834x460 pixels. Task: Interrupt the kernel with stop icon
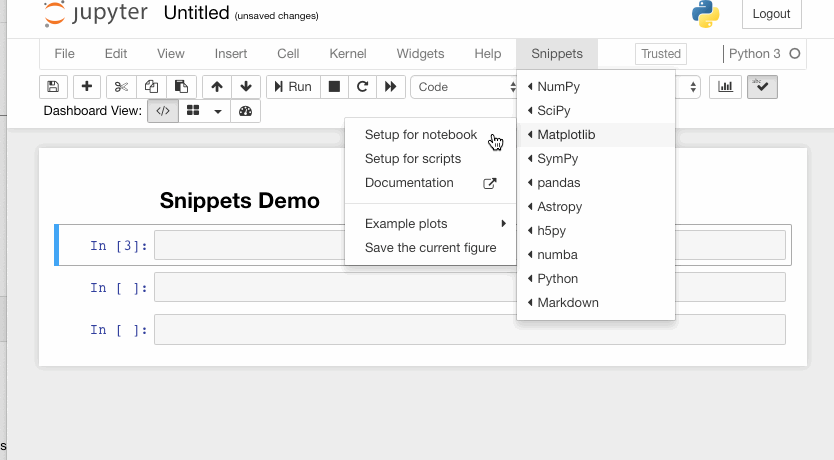coord(335,87)
